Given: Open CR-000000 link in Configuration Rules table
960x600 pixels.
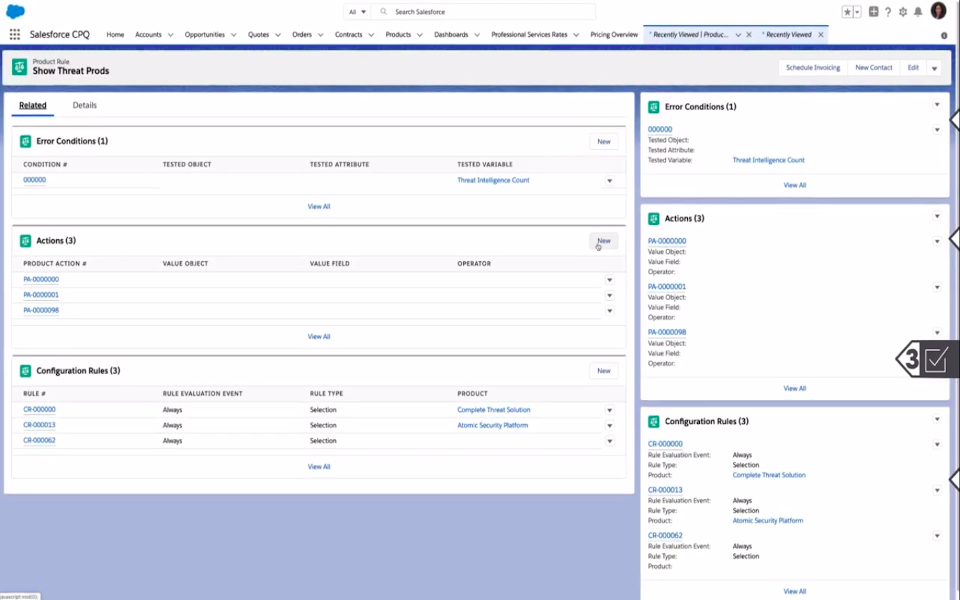Looking at the screenshot, I should click(x=39, y=410).
